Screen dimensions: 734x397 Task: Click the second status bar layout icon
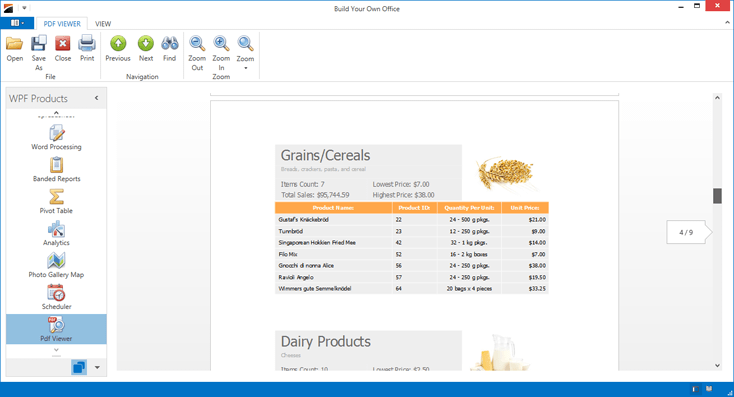point(709,389)
